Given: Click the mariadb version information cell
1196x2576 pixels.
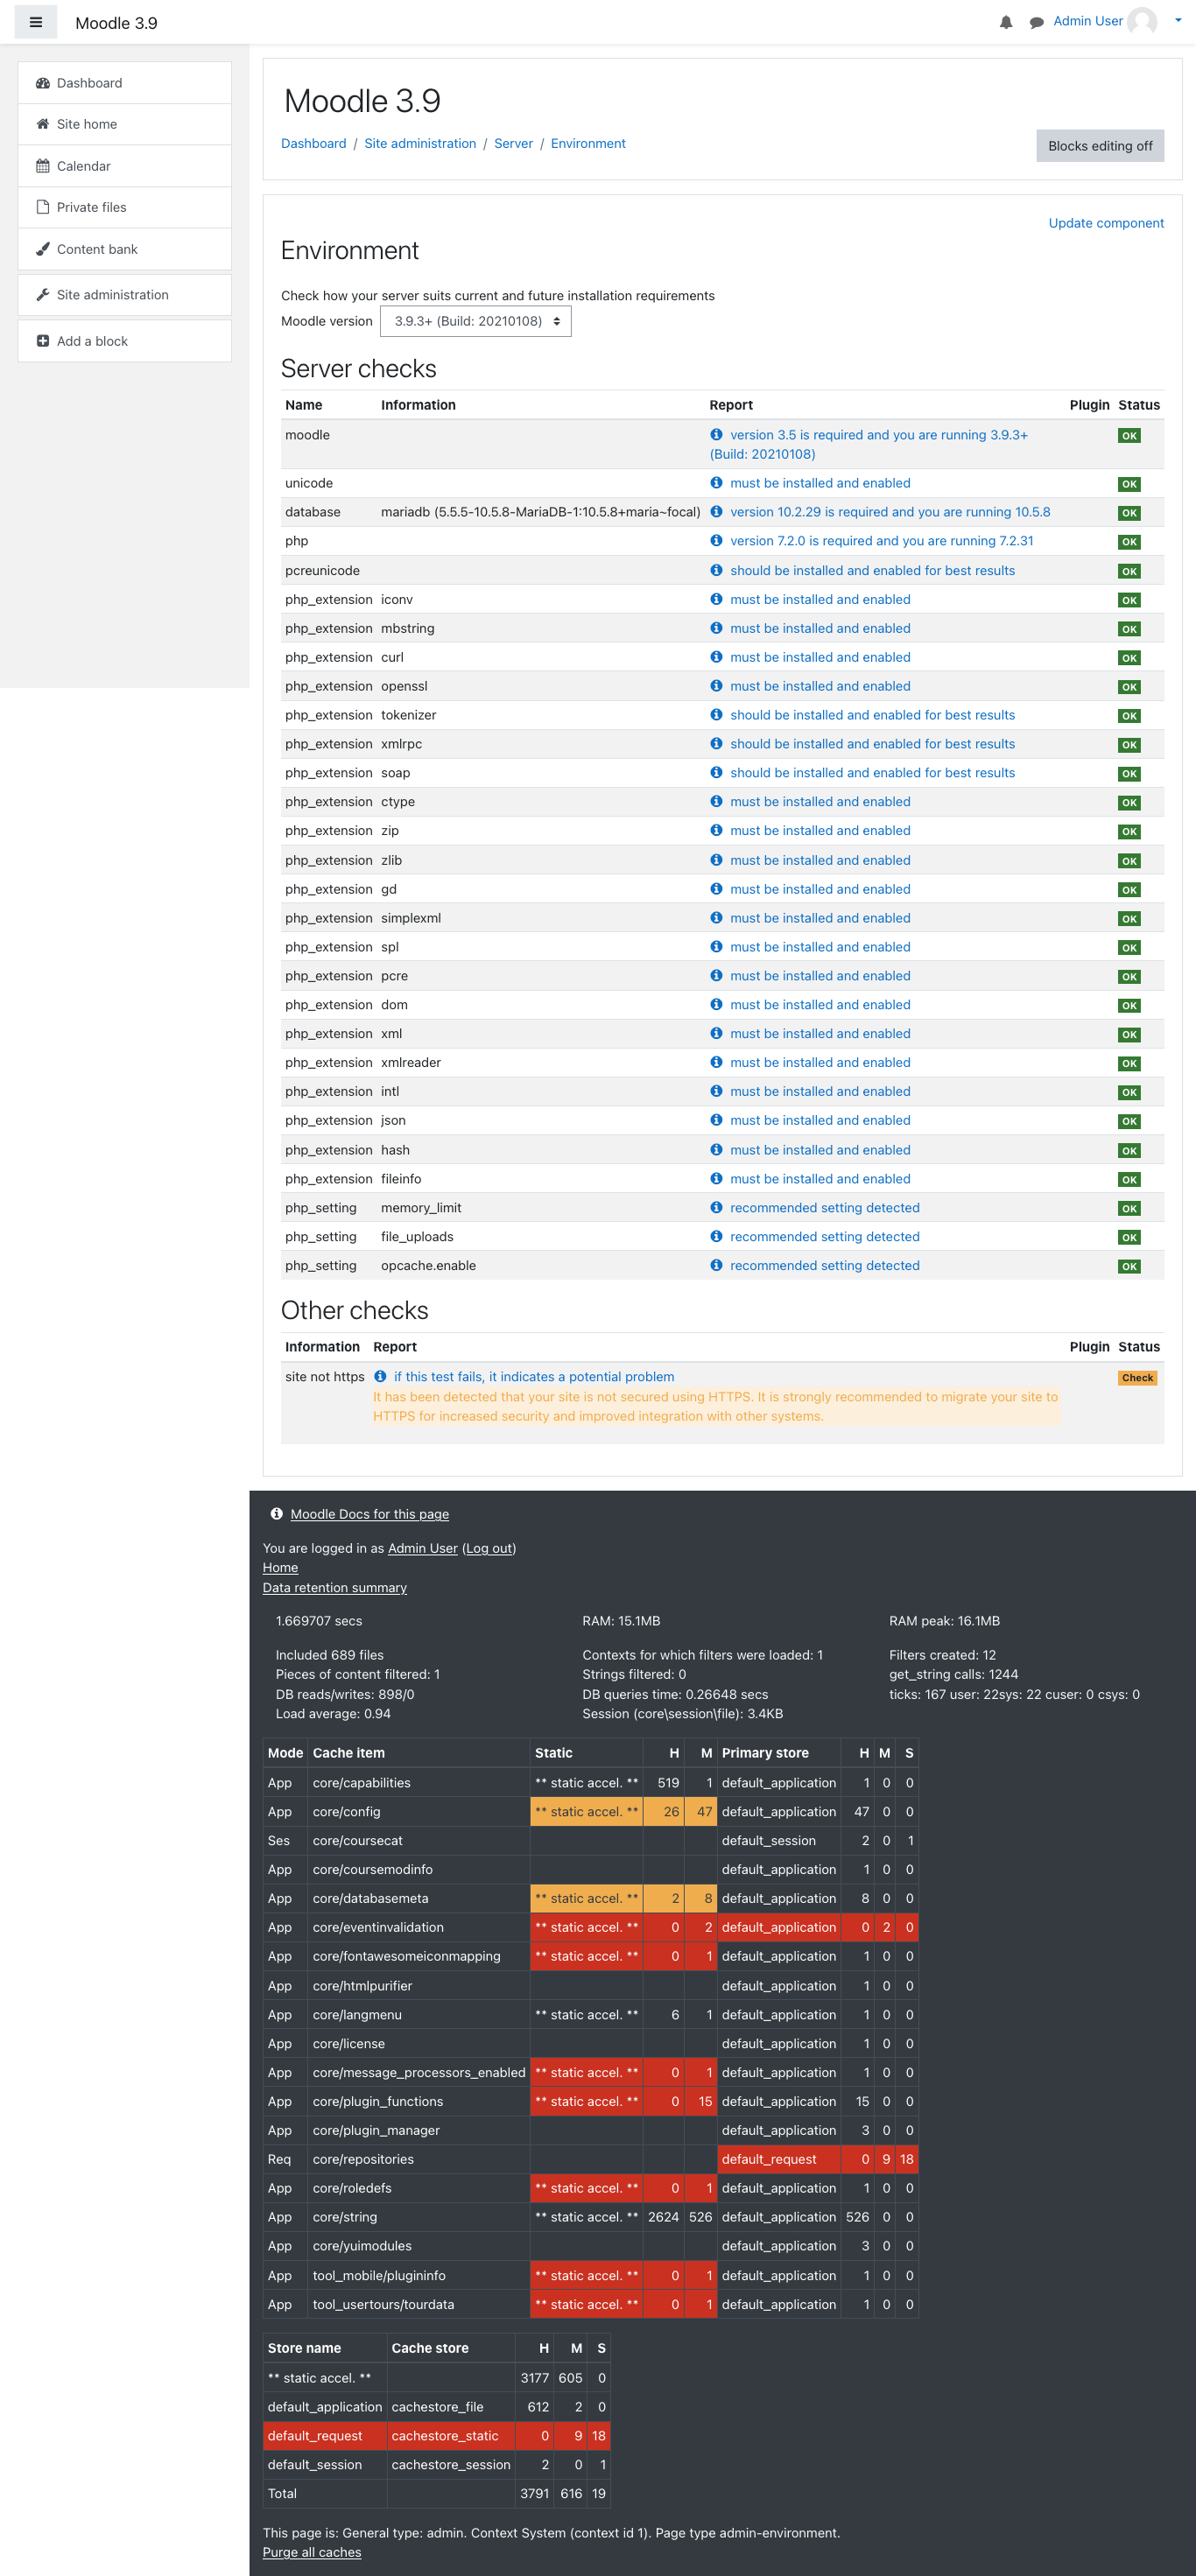Looking at the screenshot, I should click(541, 512).
